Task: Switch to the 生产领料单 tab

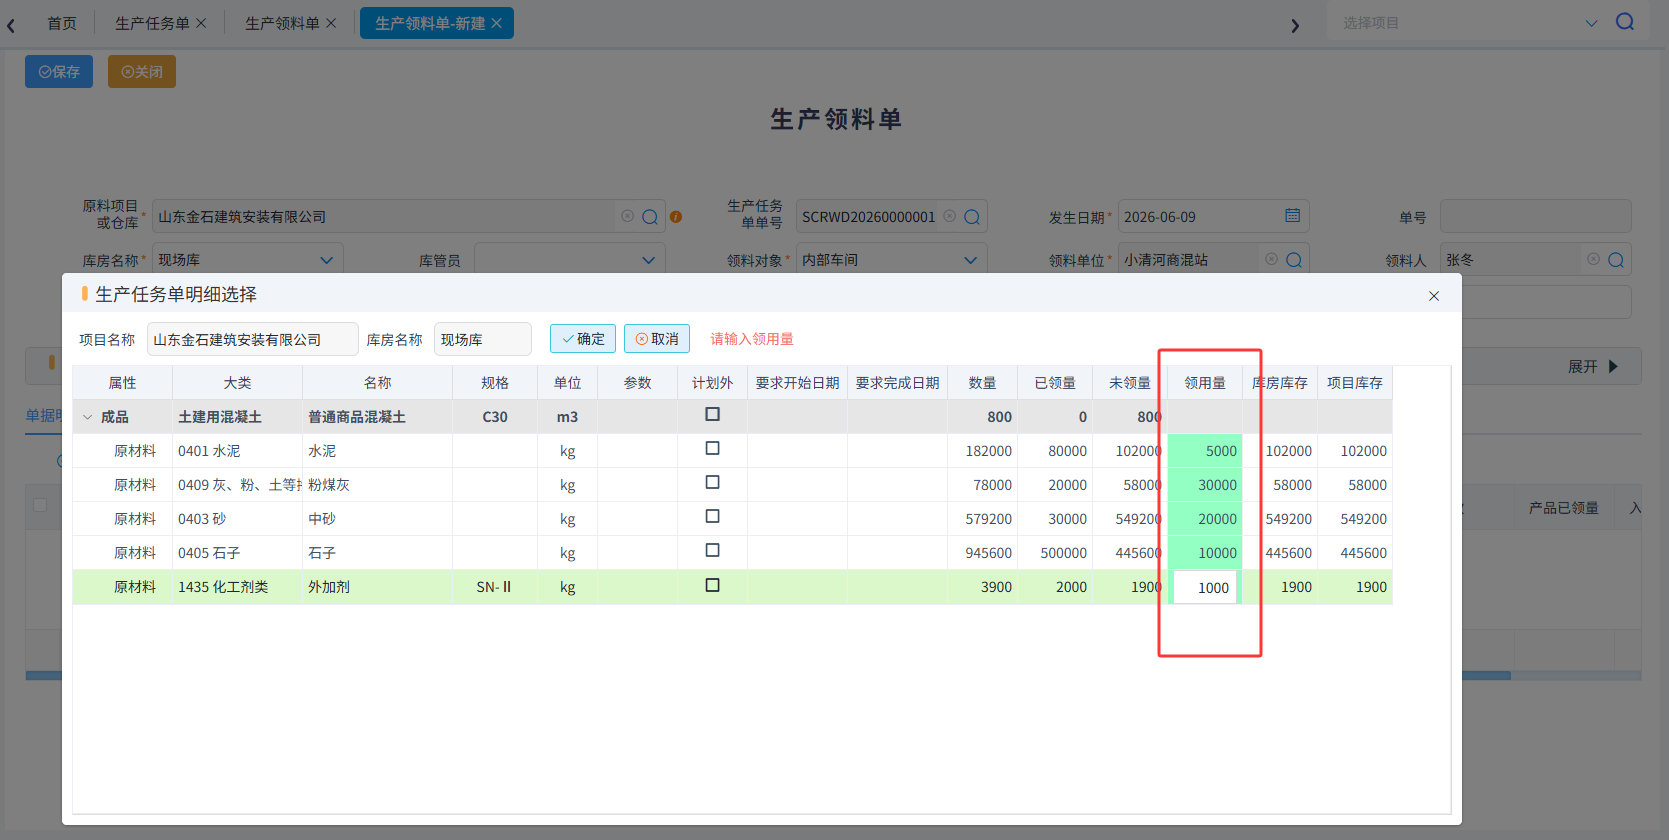Action: [282, 23]
